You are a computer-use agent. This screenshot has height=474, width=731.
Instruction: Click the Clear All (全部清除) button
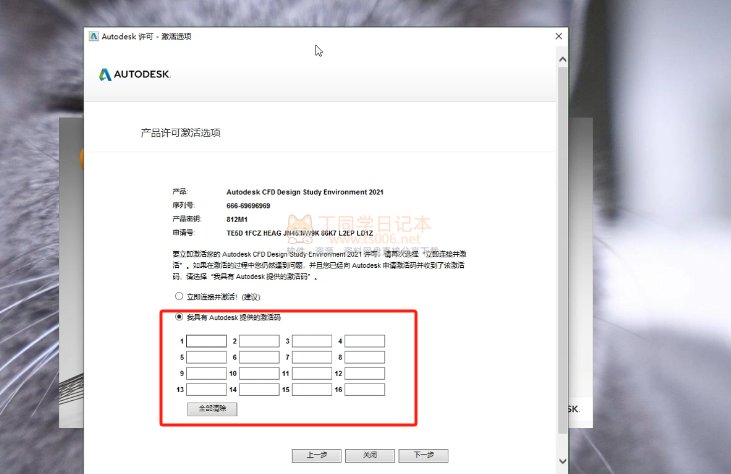tap(212, 409)
